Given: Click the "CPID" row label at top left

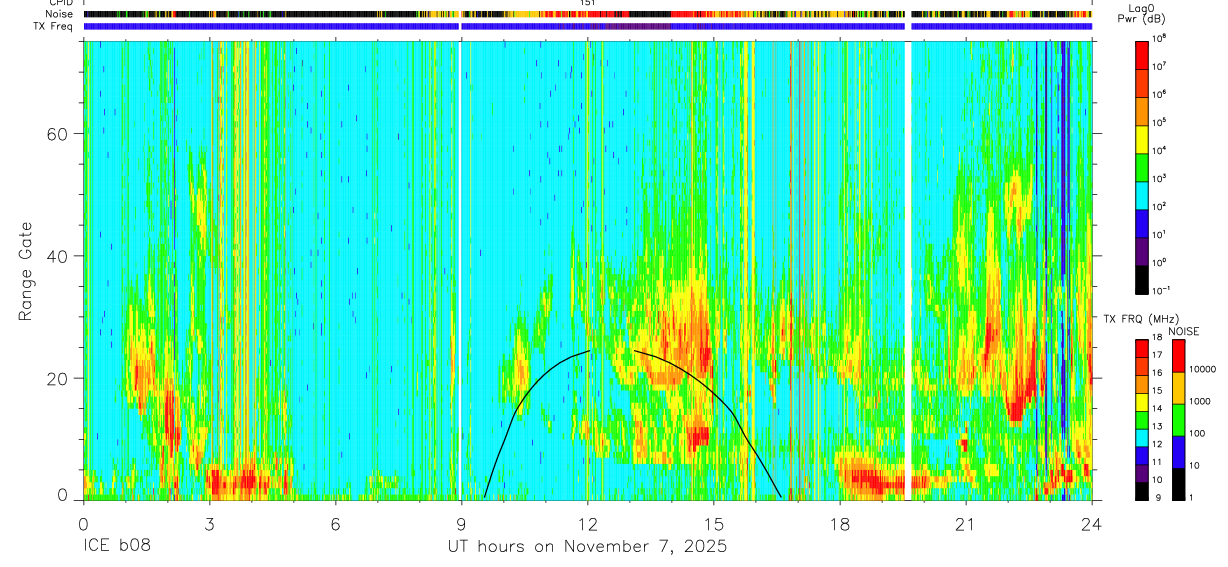Looking at the screenshot, I should [x=62, y=4].
